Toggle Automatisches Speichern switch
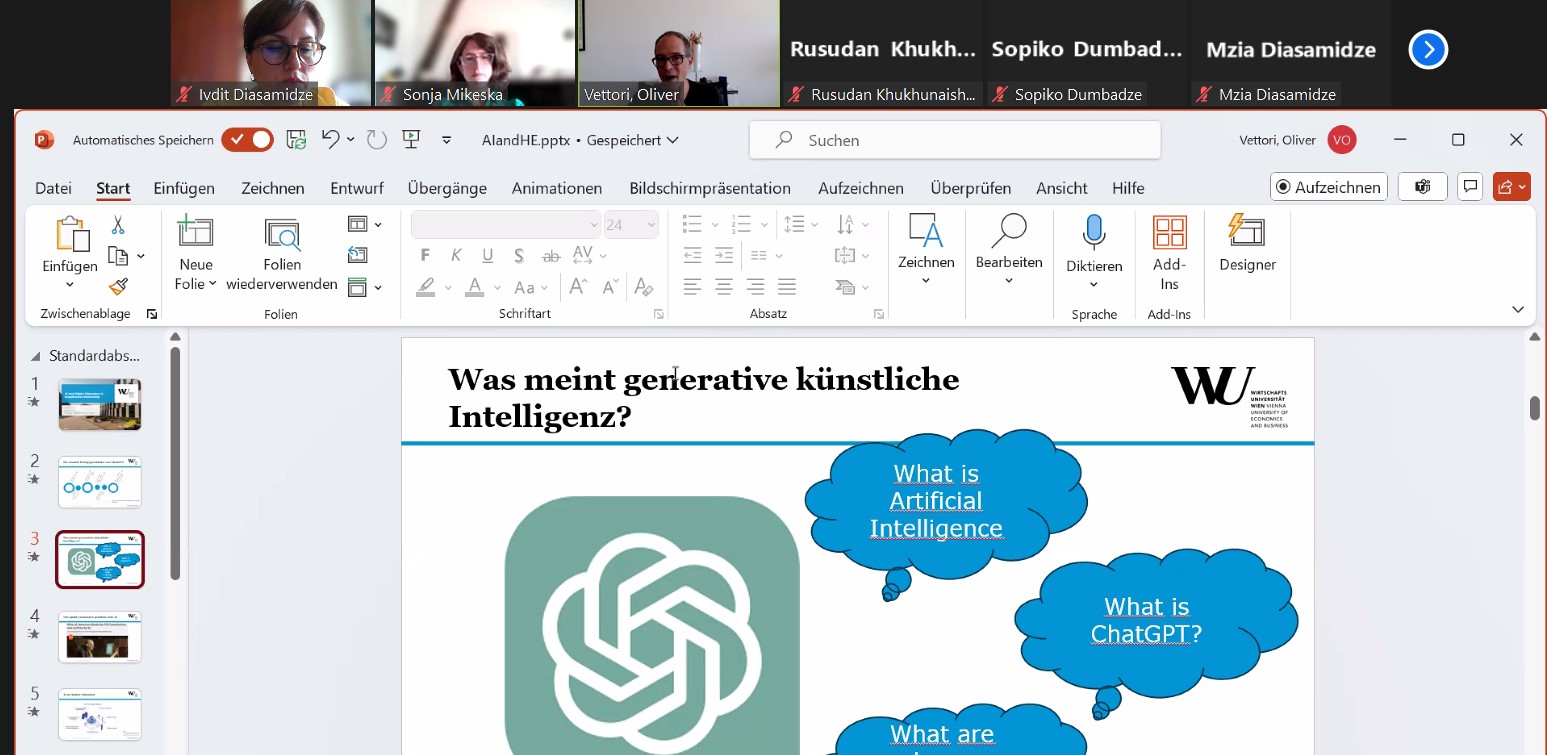Image resolution: width=1547 pixels, height=755 pixels. coord(247,140)
